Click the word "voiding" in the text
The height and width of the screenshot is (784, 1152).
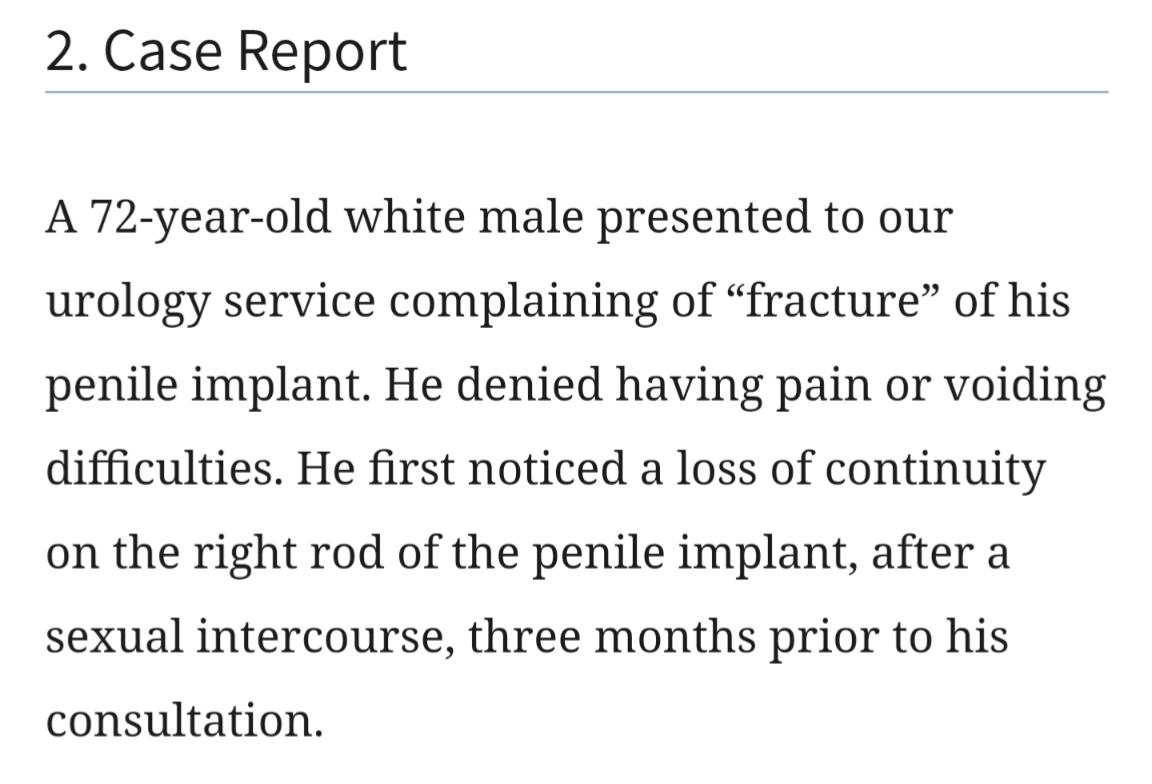coord(1024,386)
